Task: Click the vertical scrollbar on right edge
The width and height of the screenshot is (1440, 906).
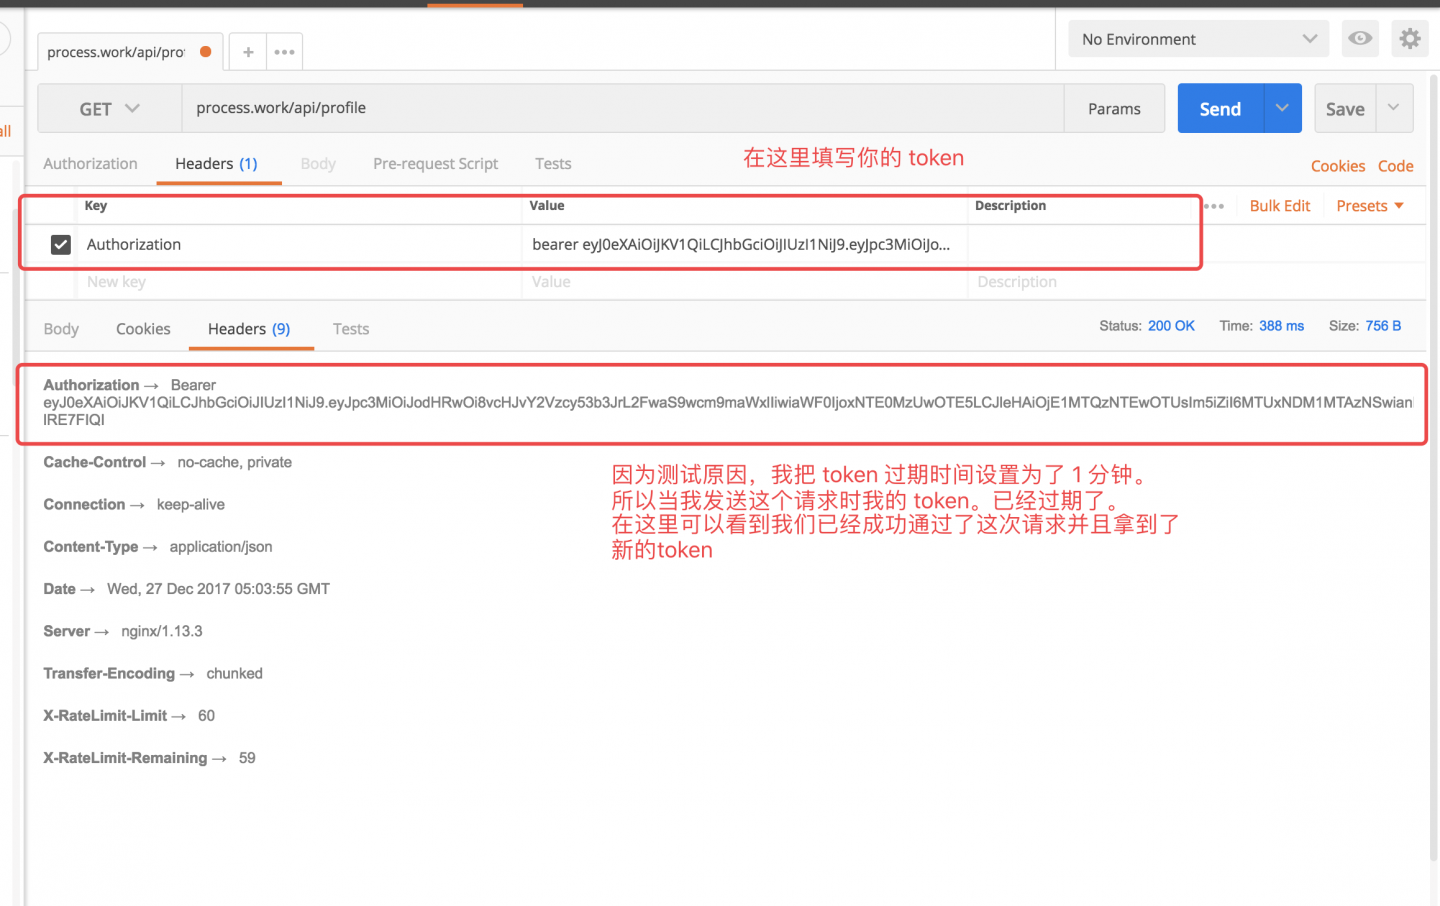Action: coord(1432,466)
